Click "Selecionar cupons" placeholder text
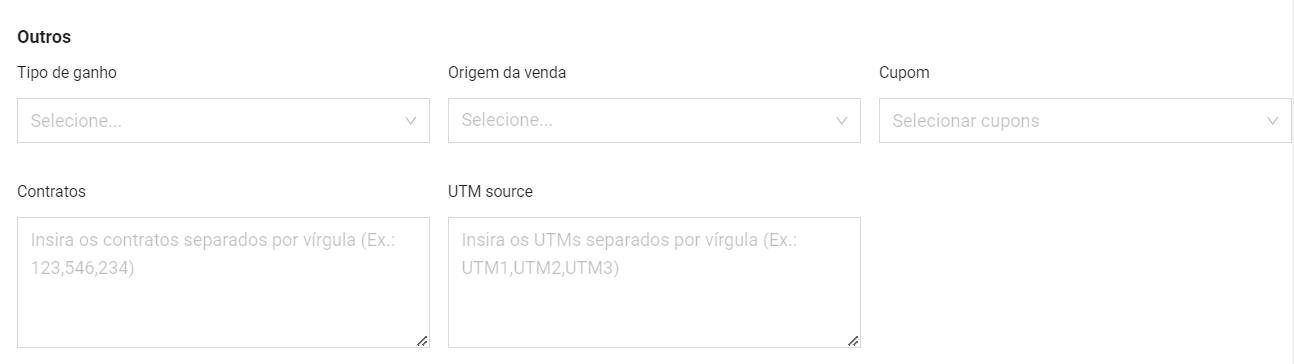The image size is (1294, 364). (966, 121)
